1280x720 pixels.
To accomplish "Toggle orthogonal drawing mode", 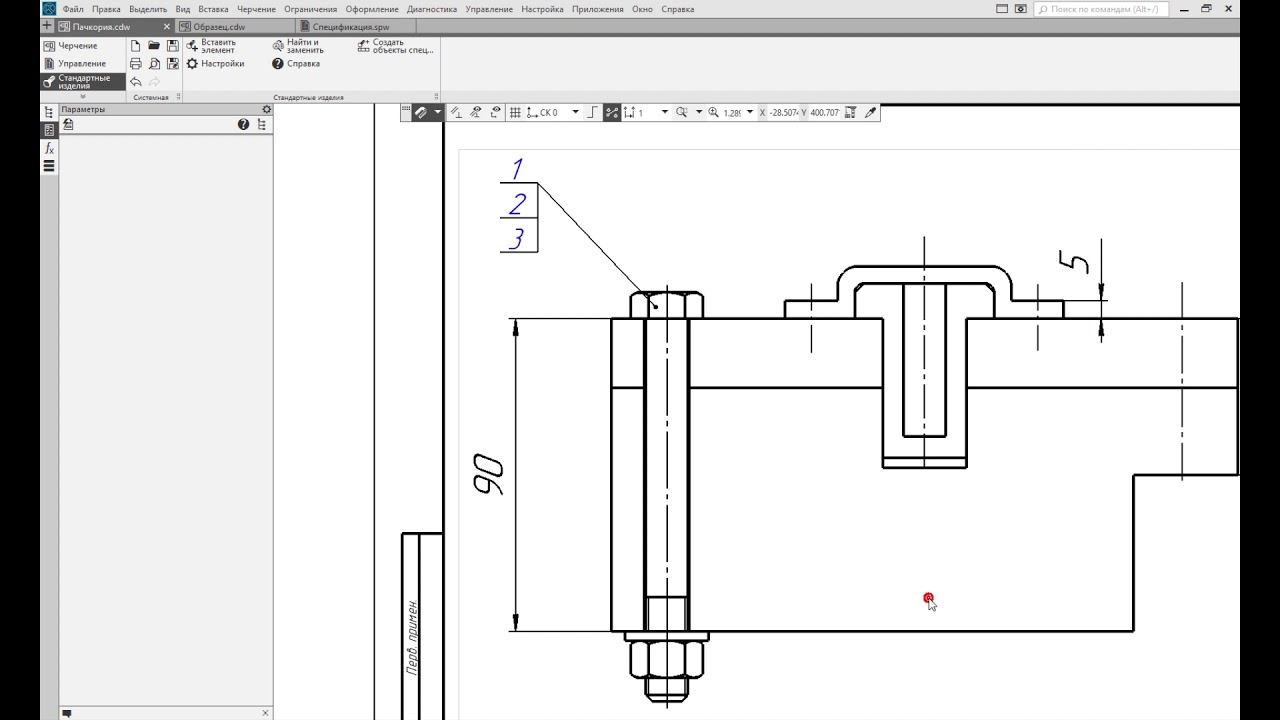I will coord(592,113).
